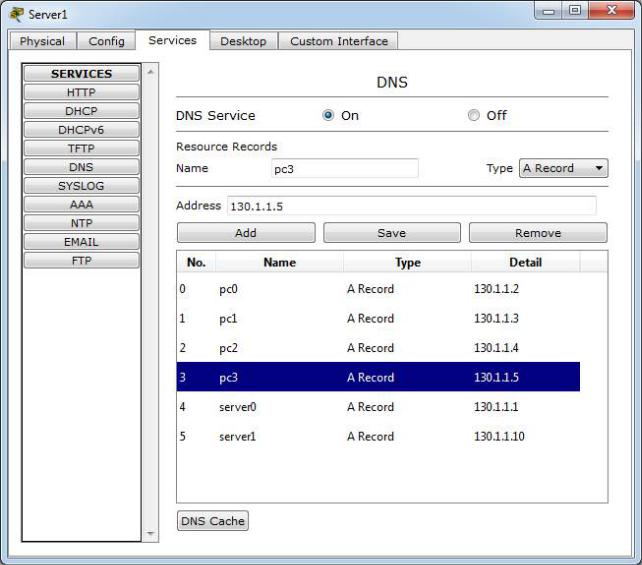This screenshot has height=565, width=642.
Task: Select the pc0 record row
Action: click(378, 289)
